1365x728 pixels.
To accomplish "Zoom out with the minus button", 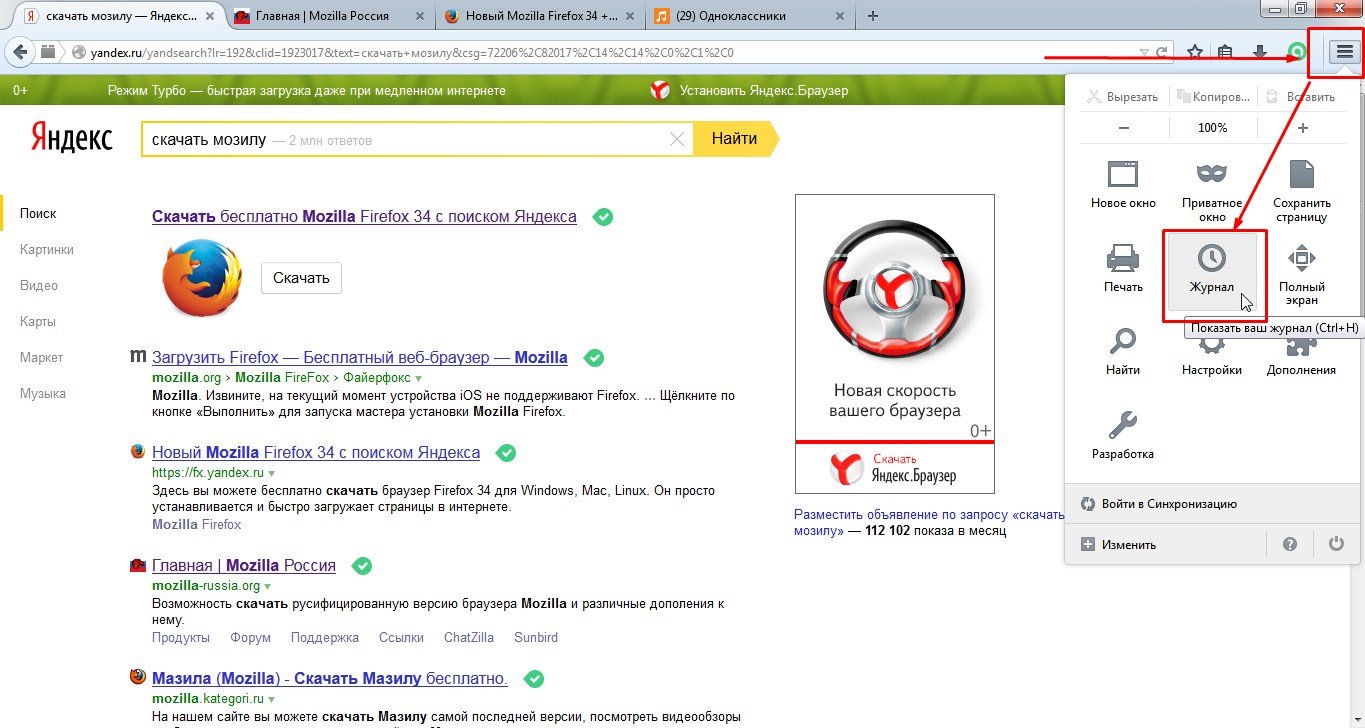I will 1123,128.
